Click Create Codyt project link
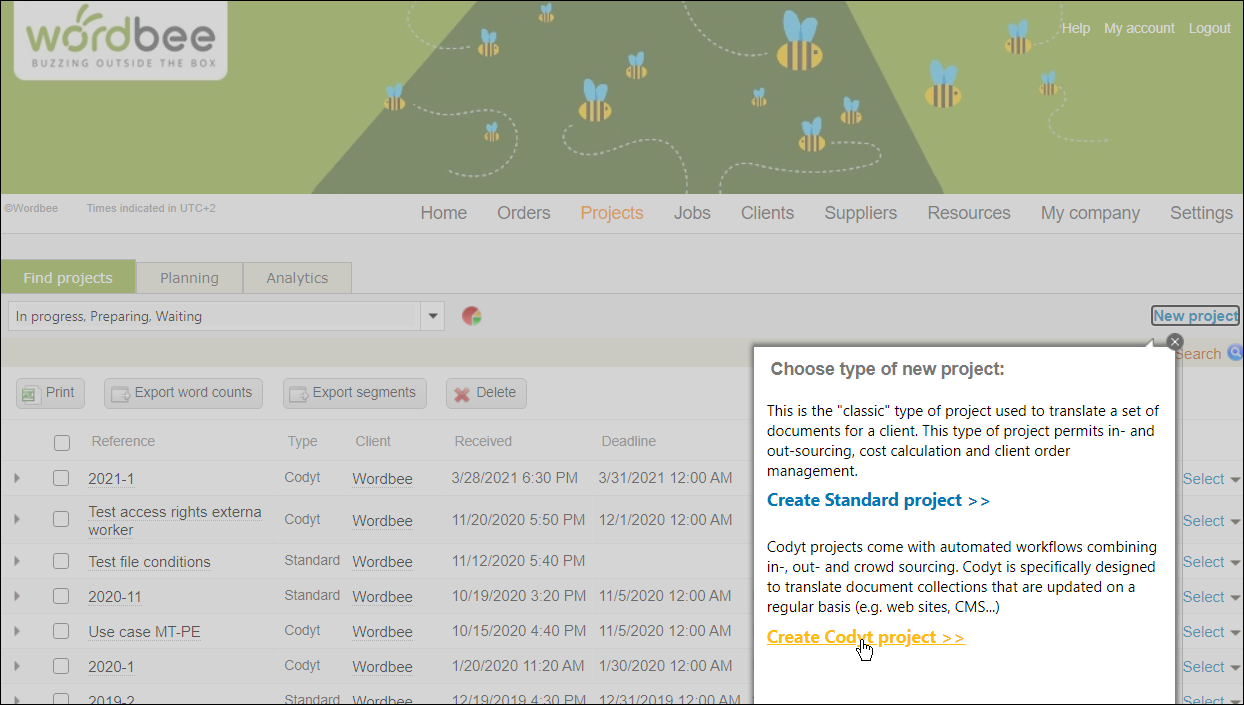 click(x=865, y=637)
